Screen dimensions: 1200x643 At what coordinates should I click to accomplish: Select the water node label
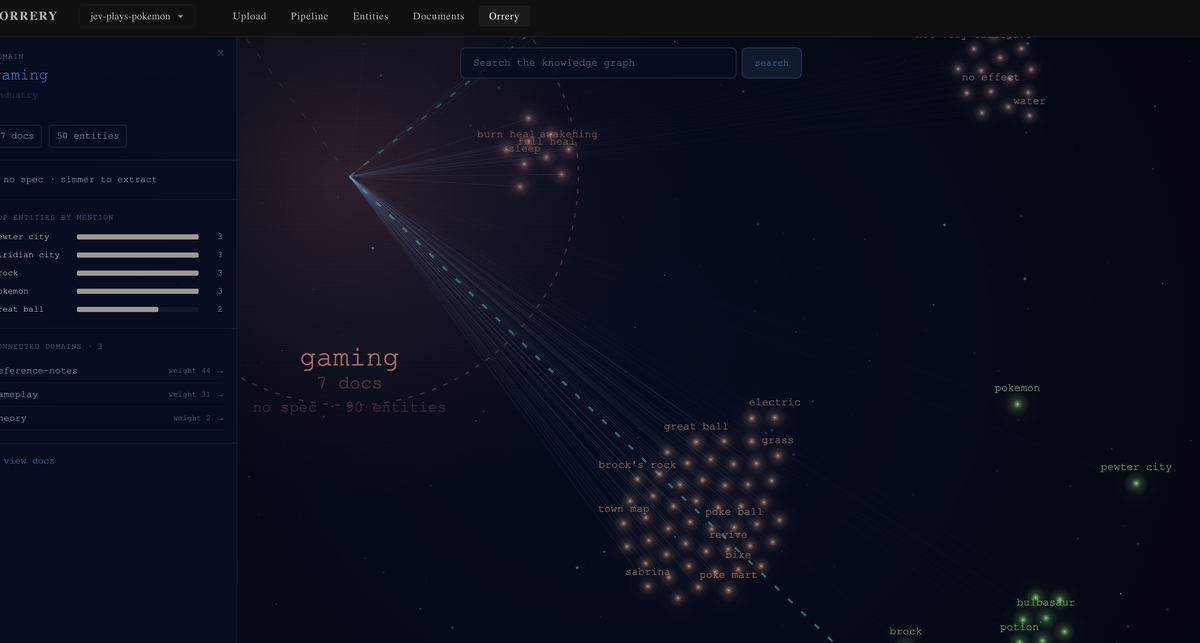(1029, 101)
